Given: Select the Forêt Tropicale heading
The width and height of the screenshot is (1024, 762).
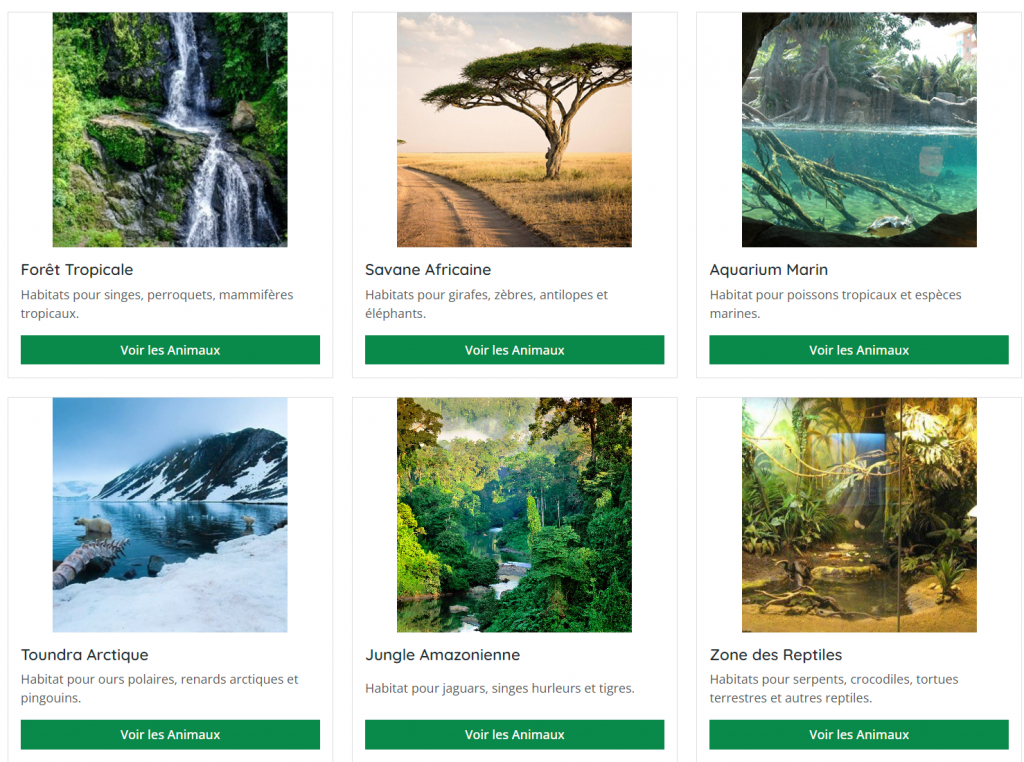Looking at the screenshot, I should tap(77, 270).
